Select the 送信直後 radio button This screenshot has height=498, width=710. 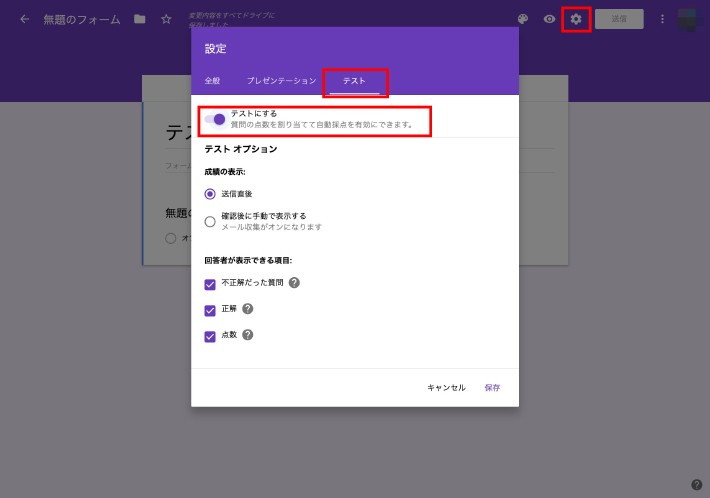point(210,194)
